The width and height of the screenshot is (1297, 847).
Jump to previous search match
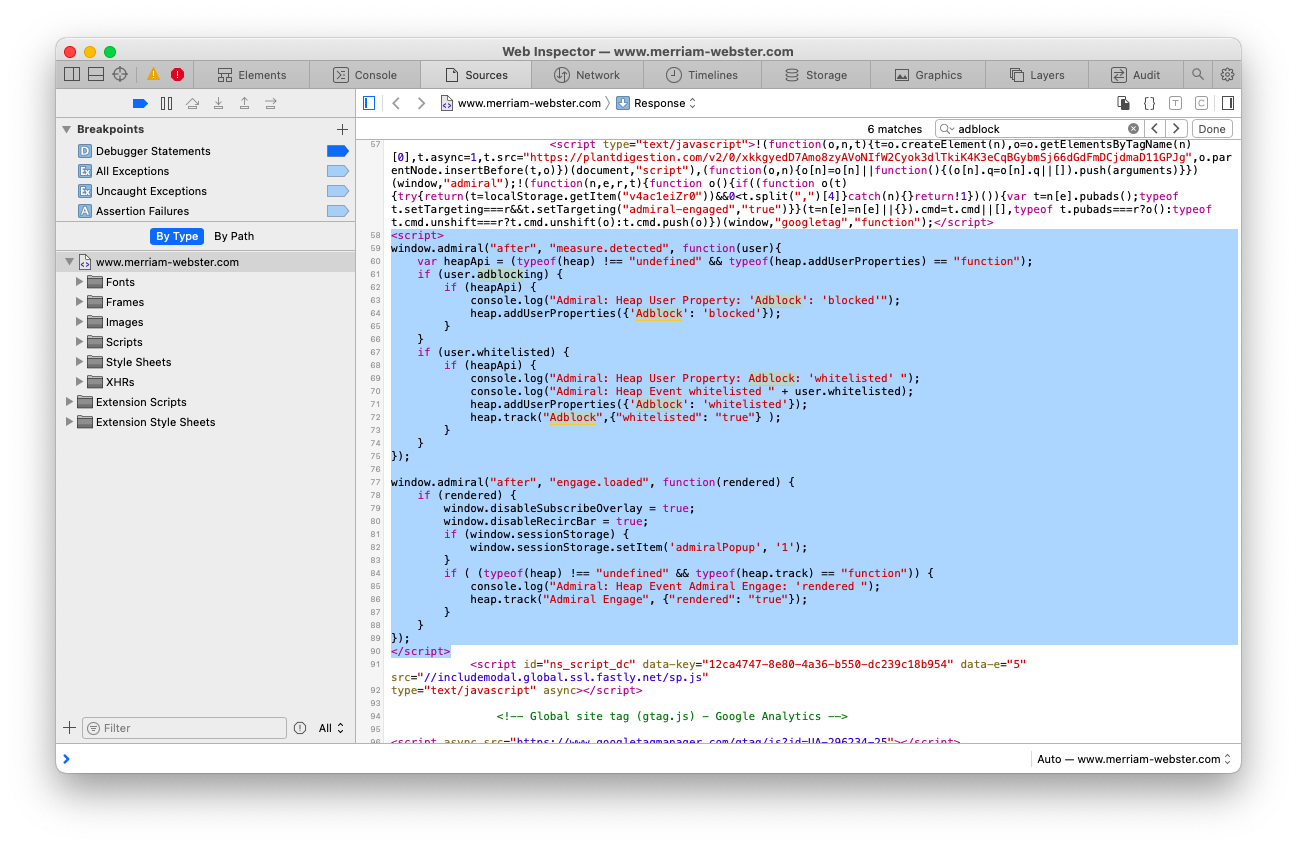pos(1155,128)
